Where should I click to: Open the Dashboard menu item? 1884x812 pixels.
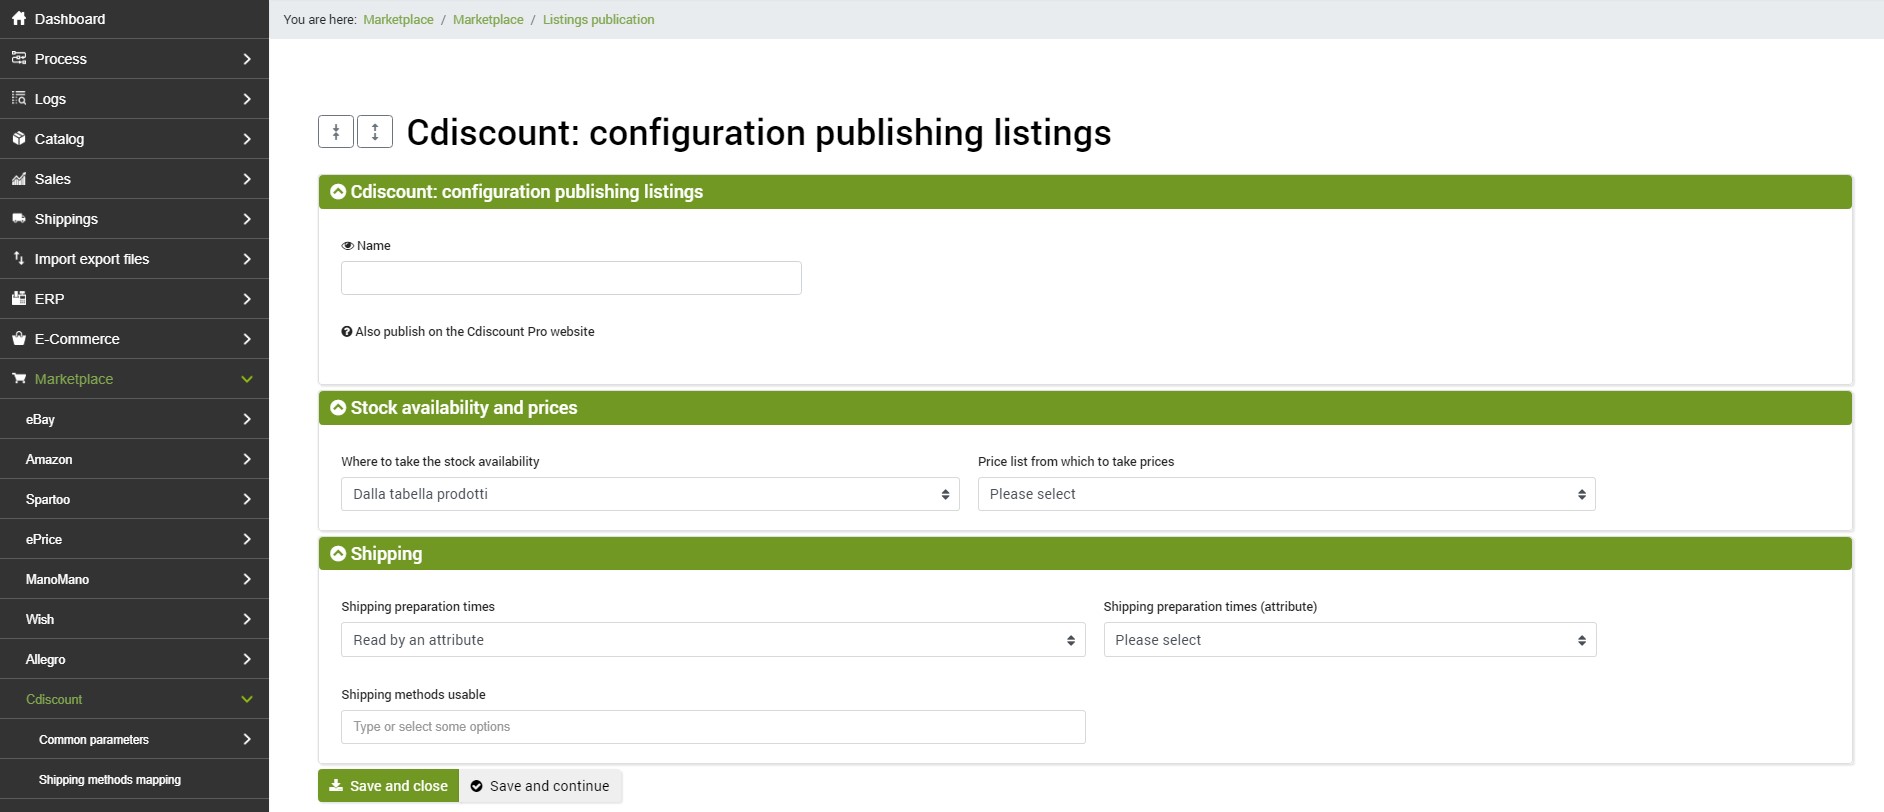point(134,19)
